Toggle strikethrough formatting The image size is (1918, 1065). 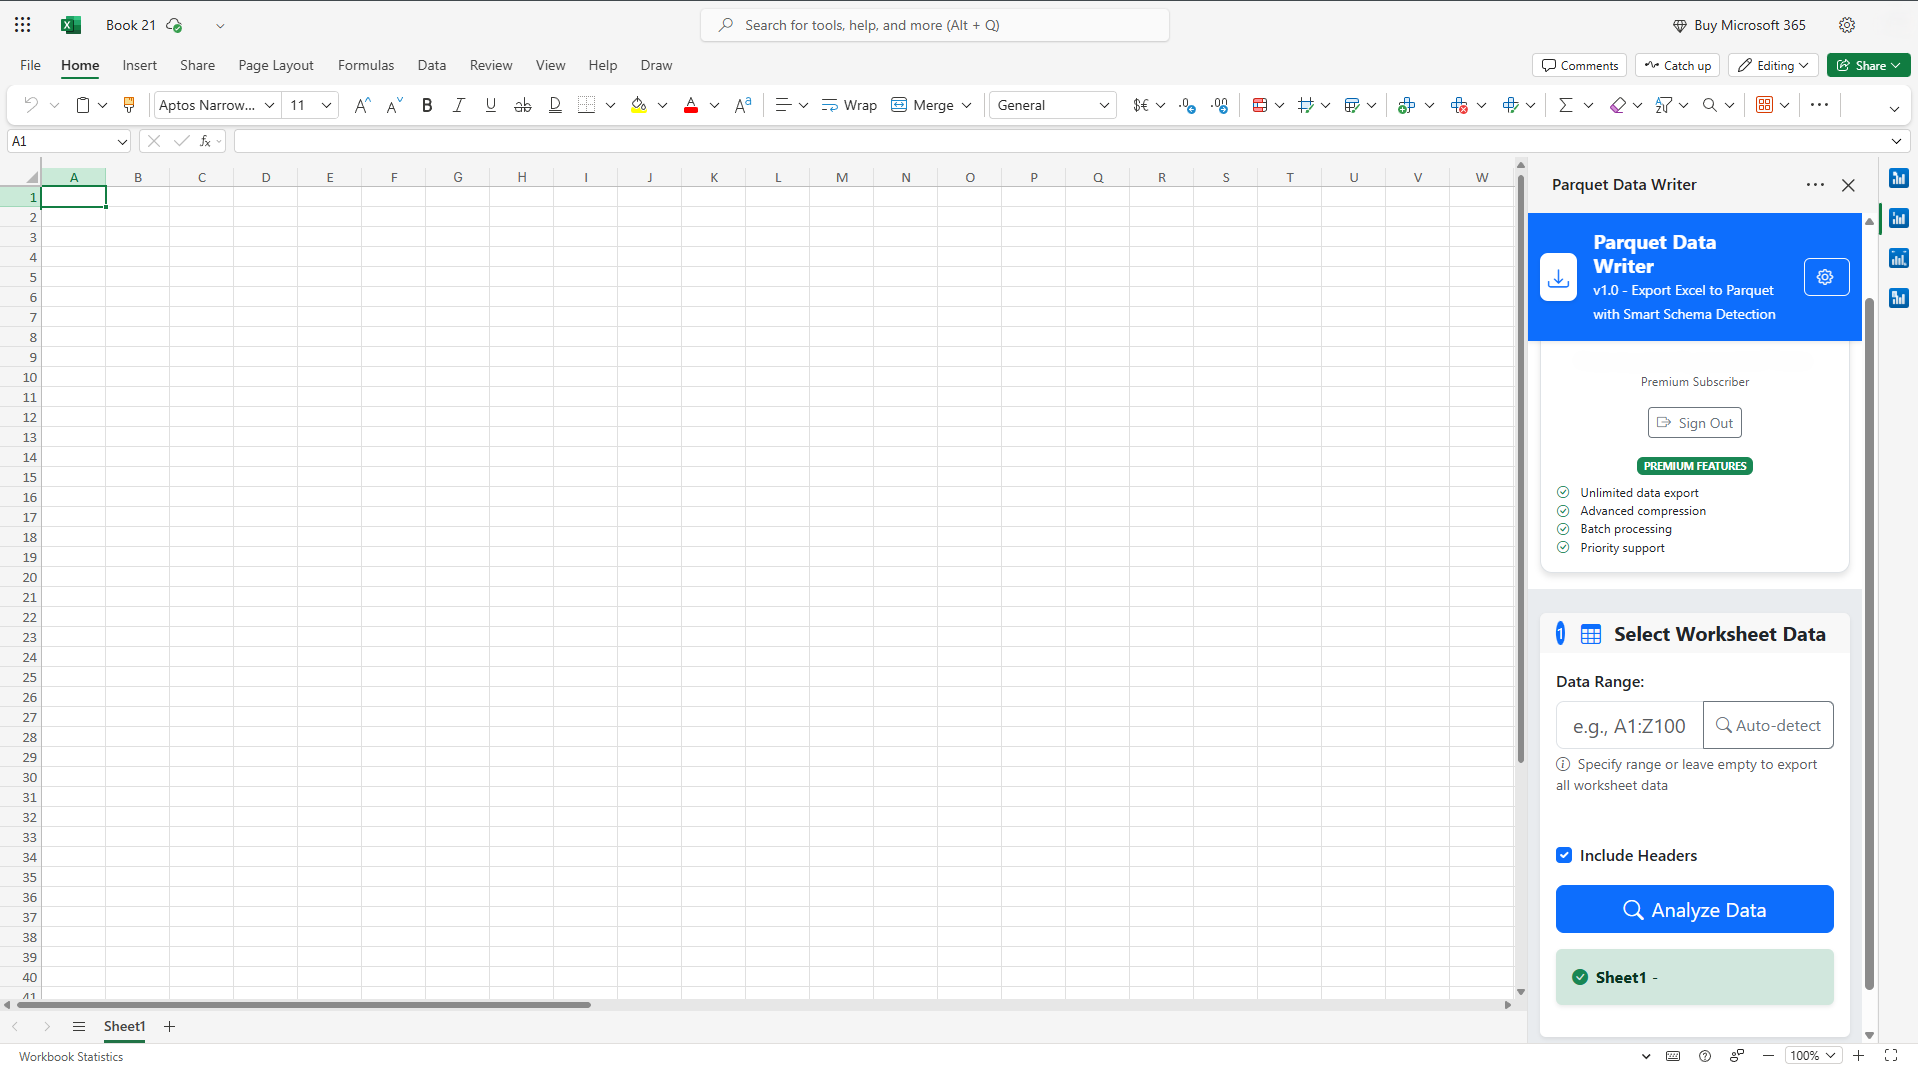click(x=522, y=105)
